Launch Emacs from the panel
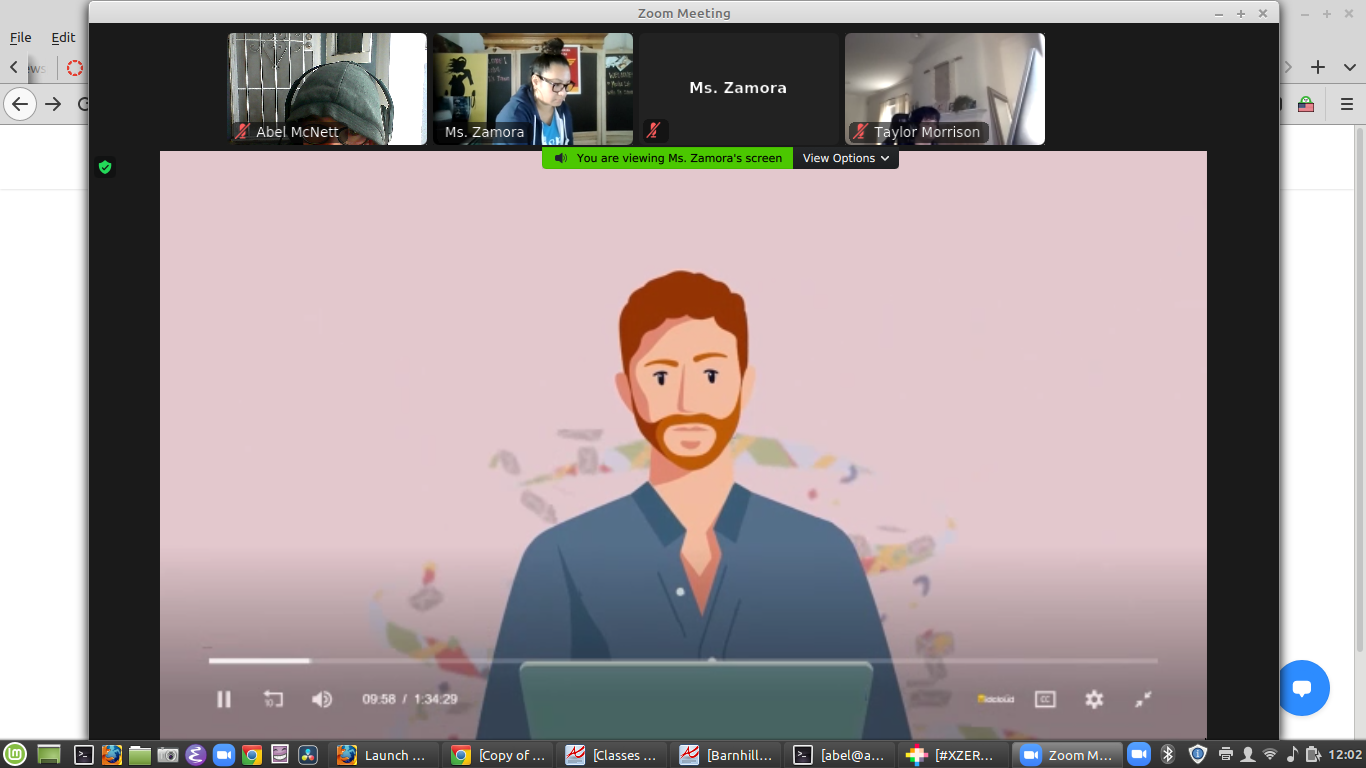 (196, 755)
